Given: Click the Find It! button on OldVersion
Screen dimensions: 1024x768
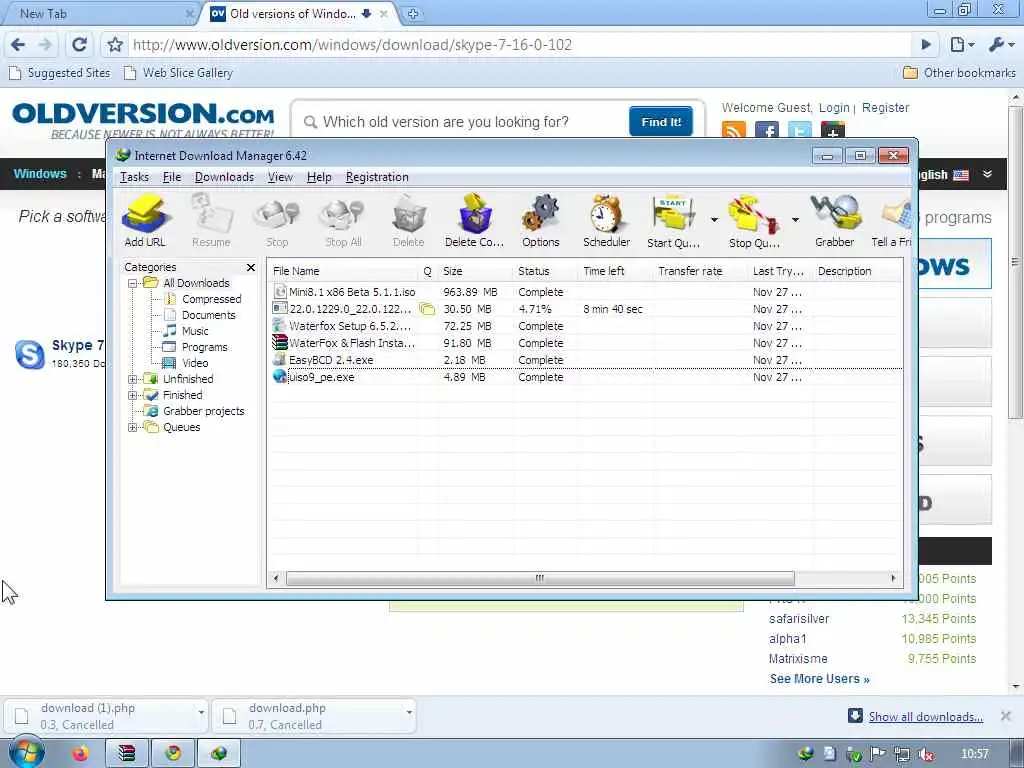Looking at the screenshot, I should pyautogui.click(x=661, y=122).
